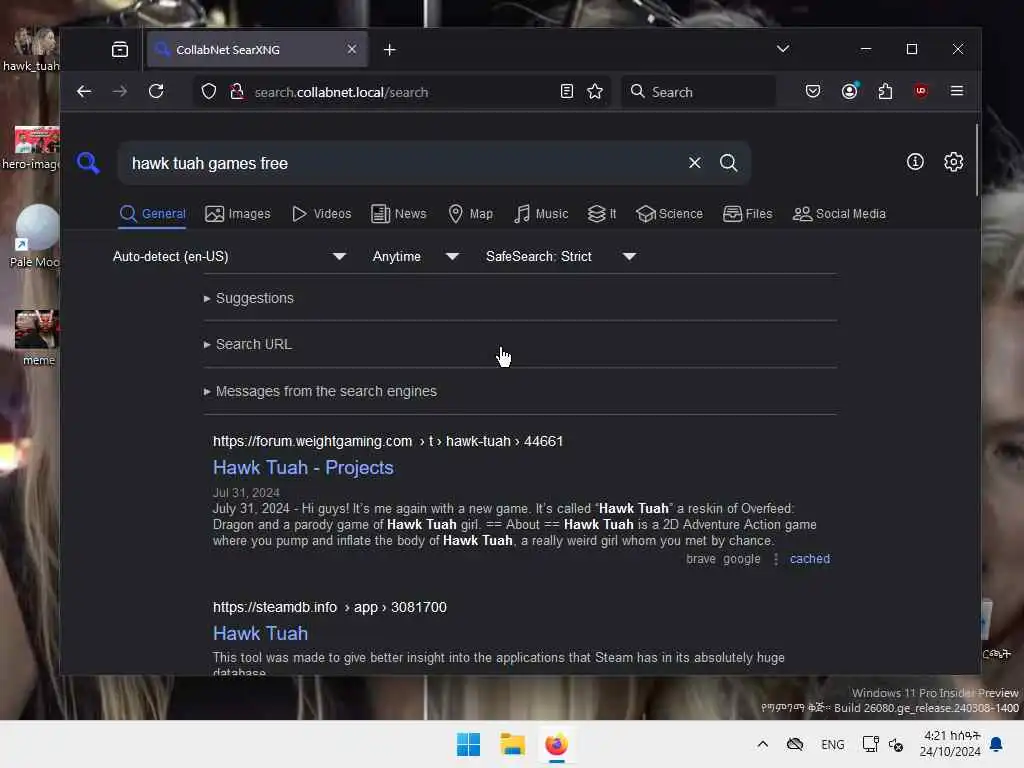
Task: Switch to the Music tab
Action: [x=541, y=214]
